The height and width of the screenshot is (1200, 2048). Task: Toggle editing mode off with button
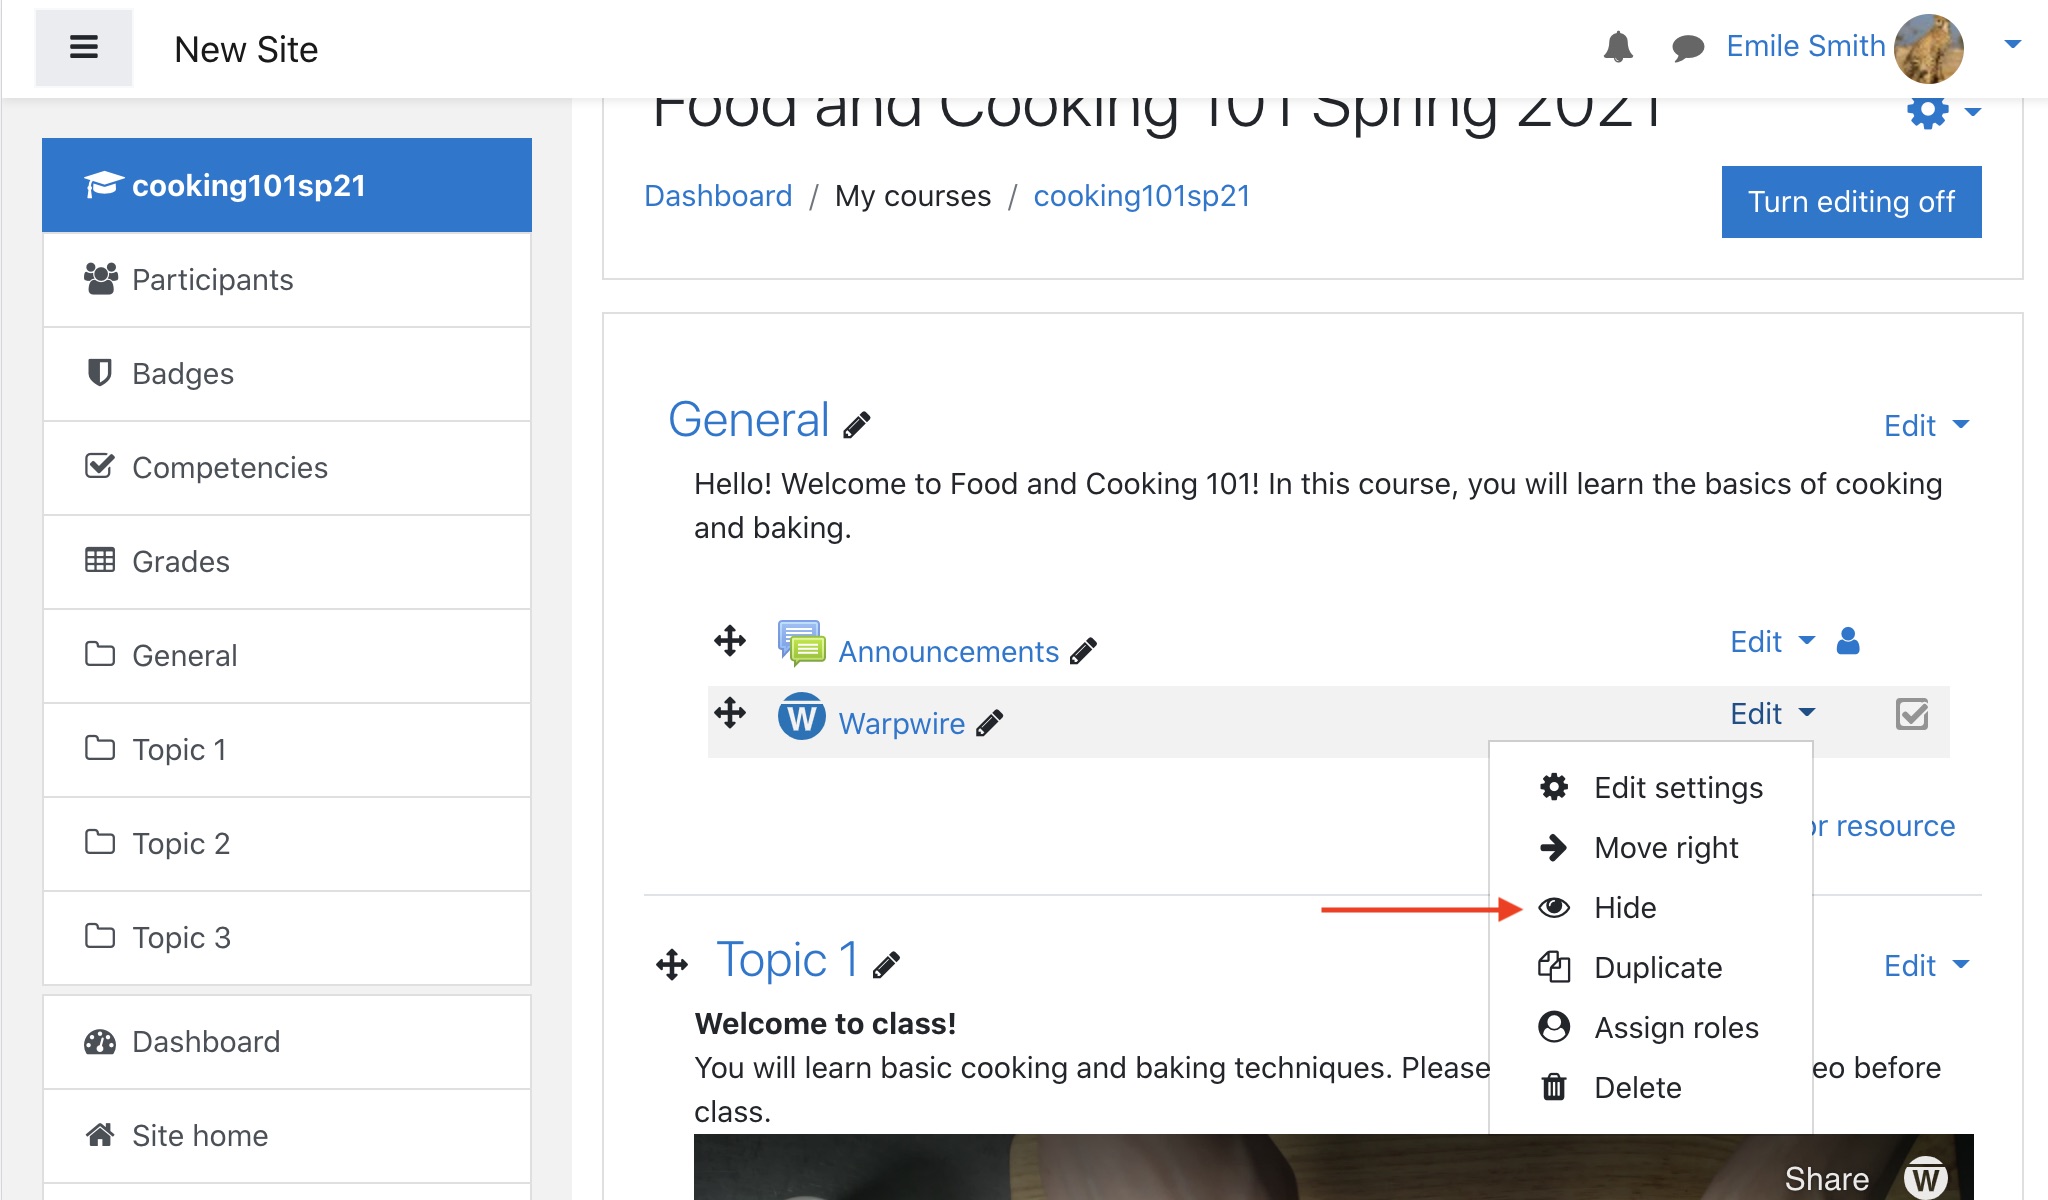click(1852, 201)
